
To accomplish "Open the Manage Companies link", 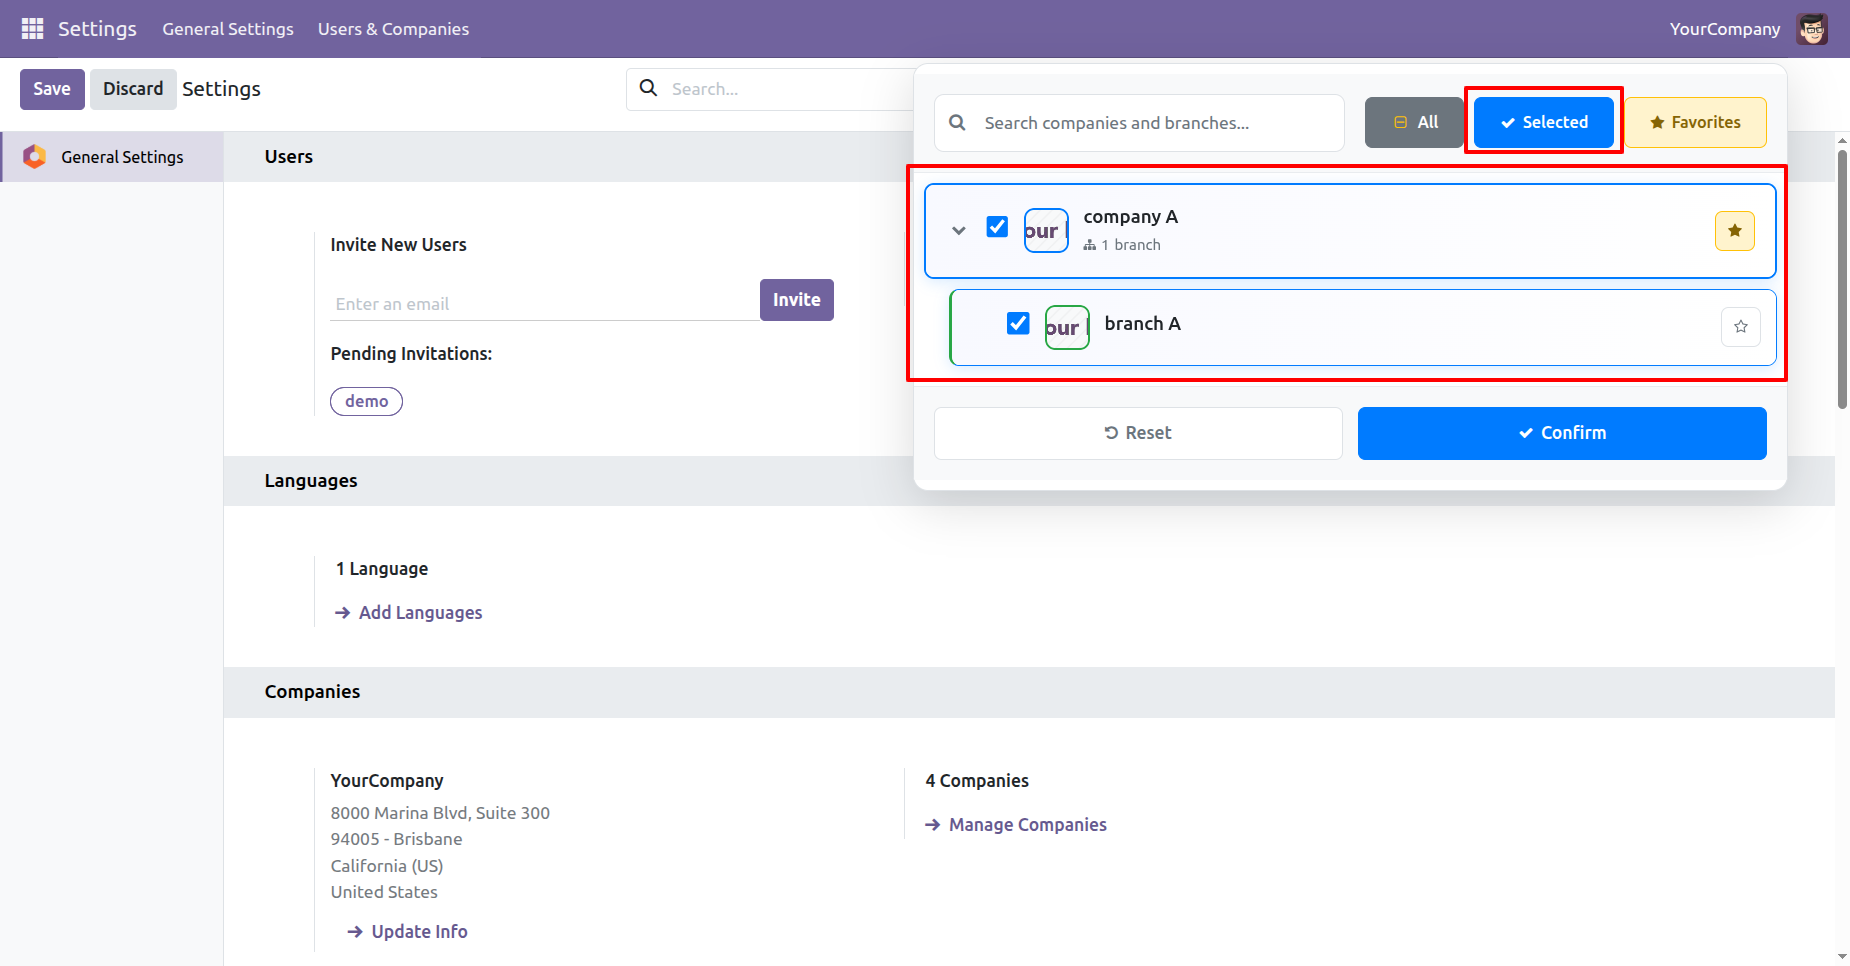I will tap(1027, 825).
